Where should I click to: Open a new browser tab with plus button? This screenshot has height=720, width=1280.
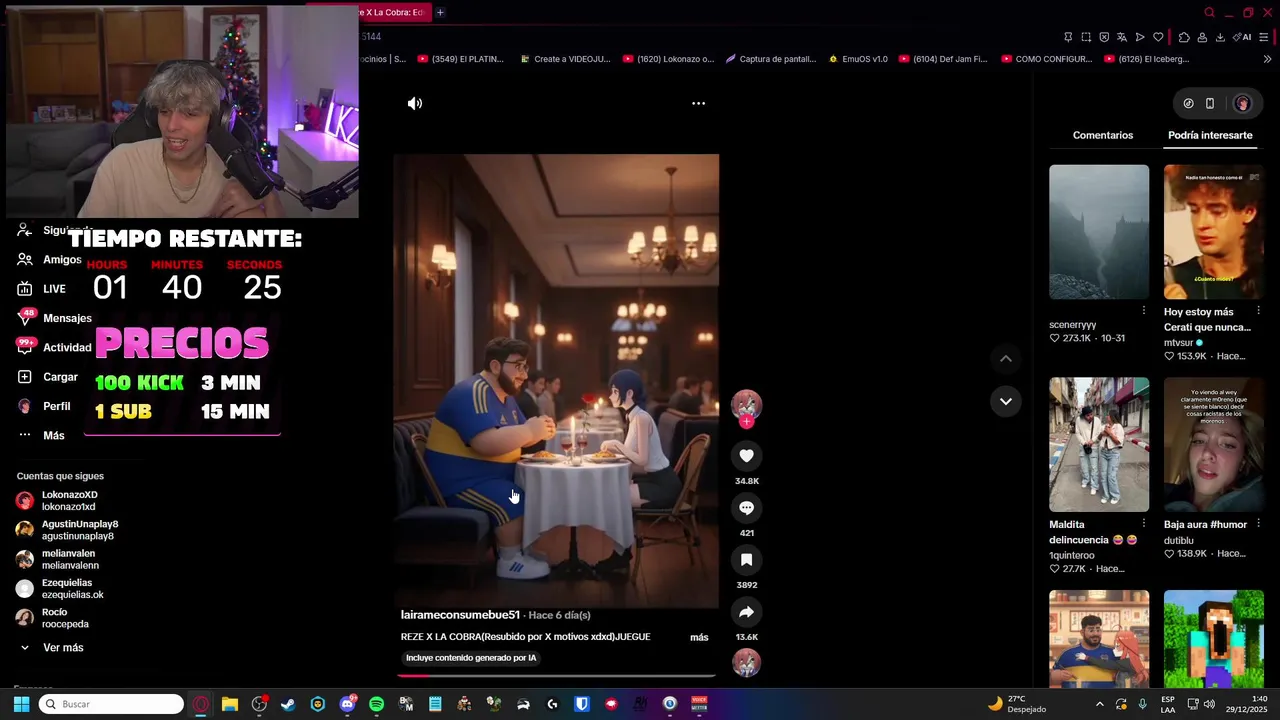point(440,13)
